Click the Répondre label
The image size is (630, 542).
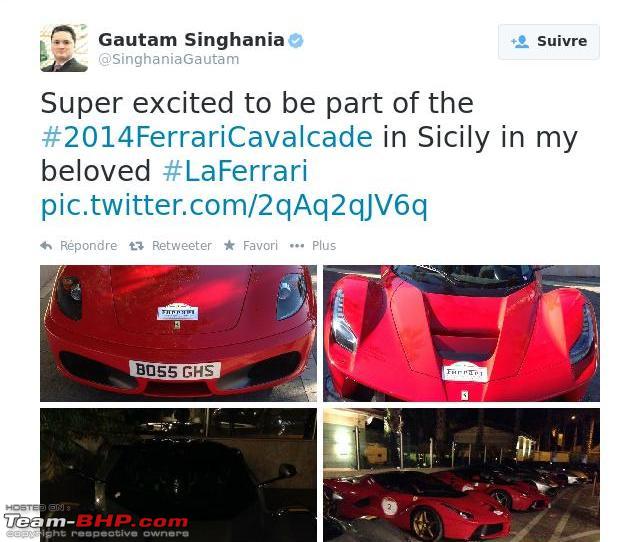tap(88, 245)
